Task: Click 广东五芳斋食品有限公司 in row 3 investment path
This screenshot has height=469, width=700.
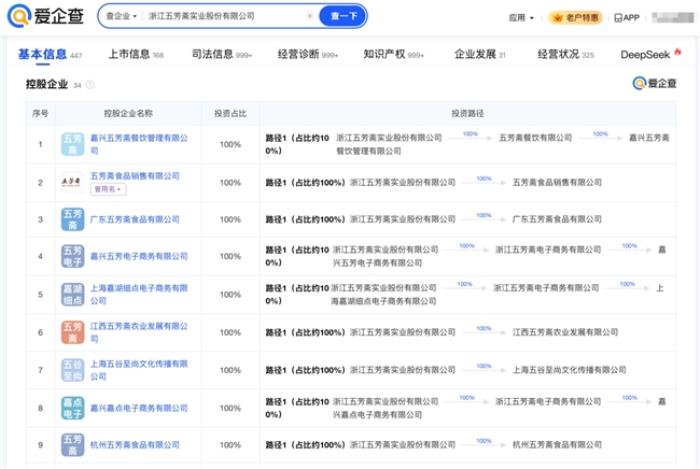Action: [557, 219]
